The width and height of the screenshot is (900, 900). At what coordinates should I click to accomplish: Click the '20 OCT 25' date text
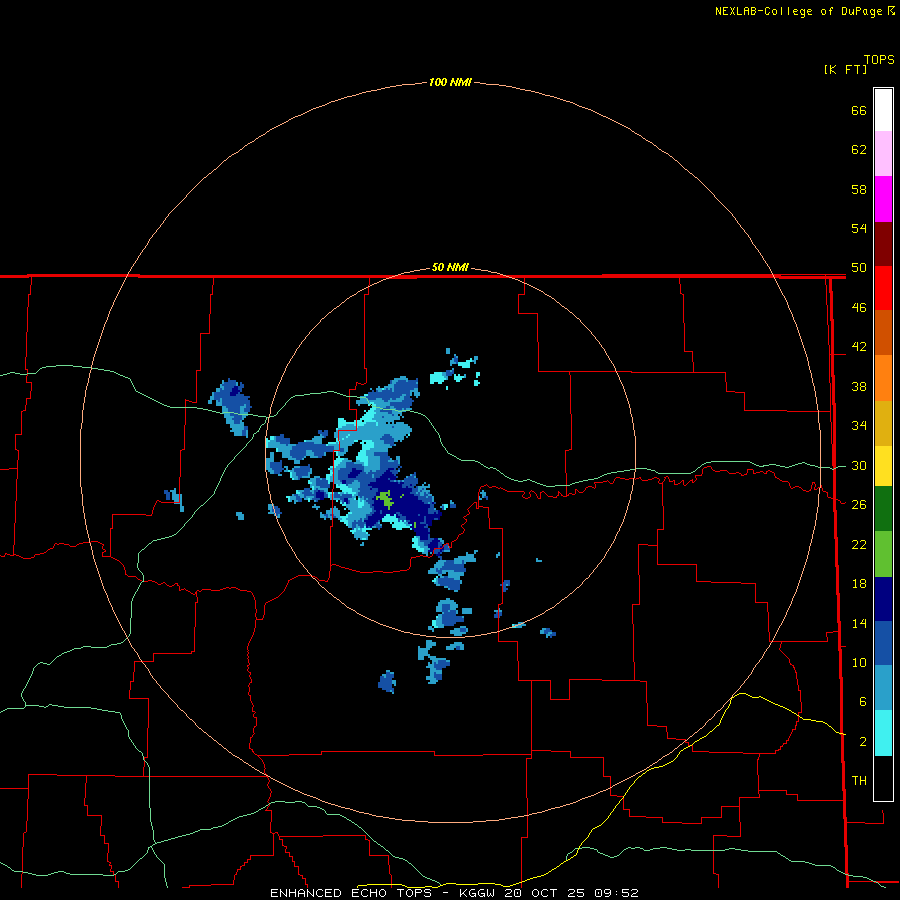(x=545, y=893)
